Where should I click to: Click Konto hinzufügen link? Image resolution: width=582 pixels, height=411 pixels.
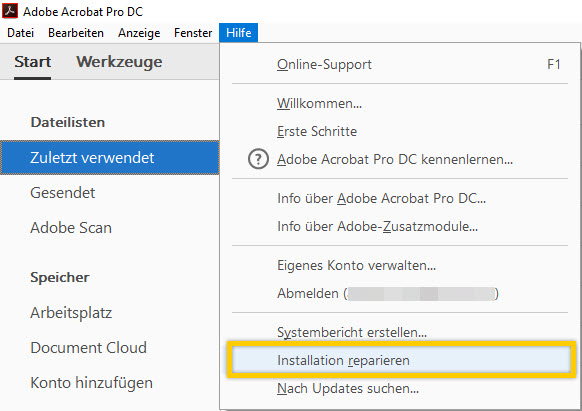click(x=91, y=383)
